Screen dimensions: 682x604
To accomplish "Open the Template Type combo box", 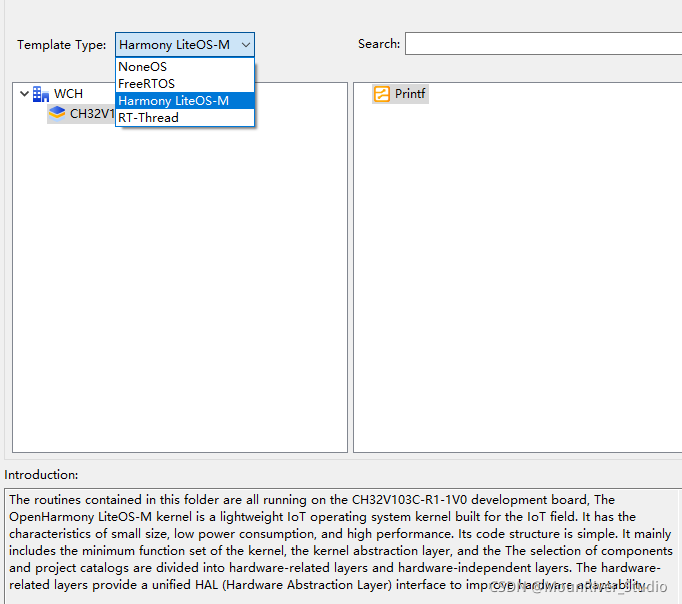I will (185, 44).
